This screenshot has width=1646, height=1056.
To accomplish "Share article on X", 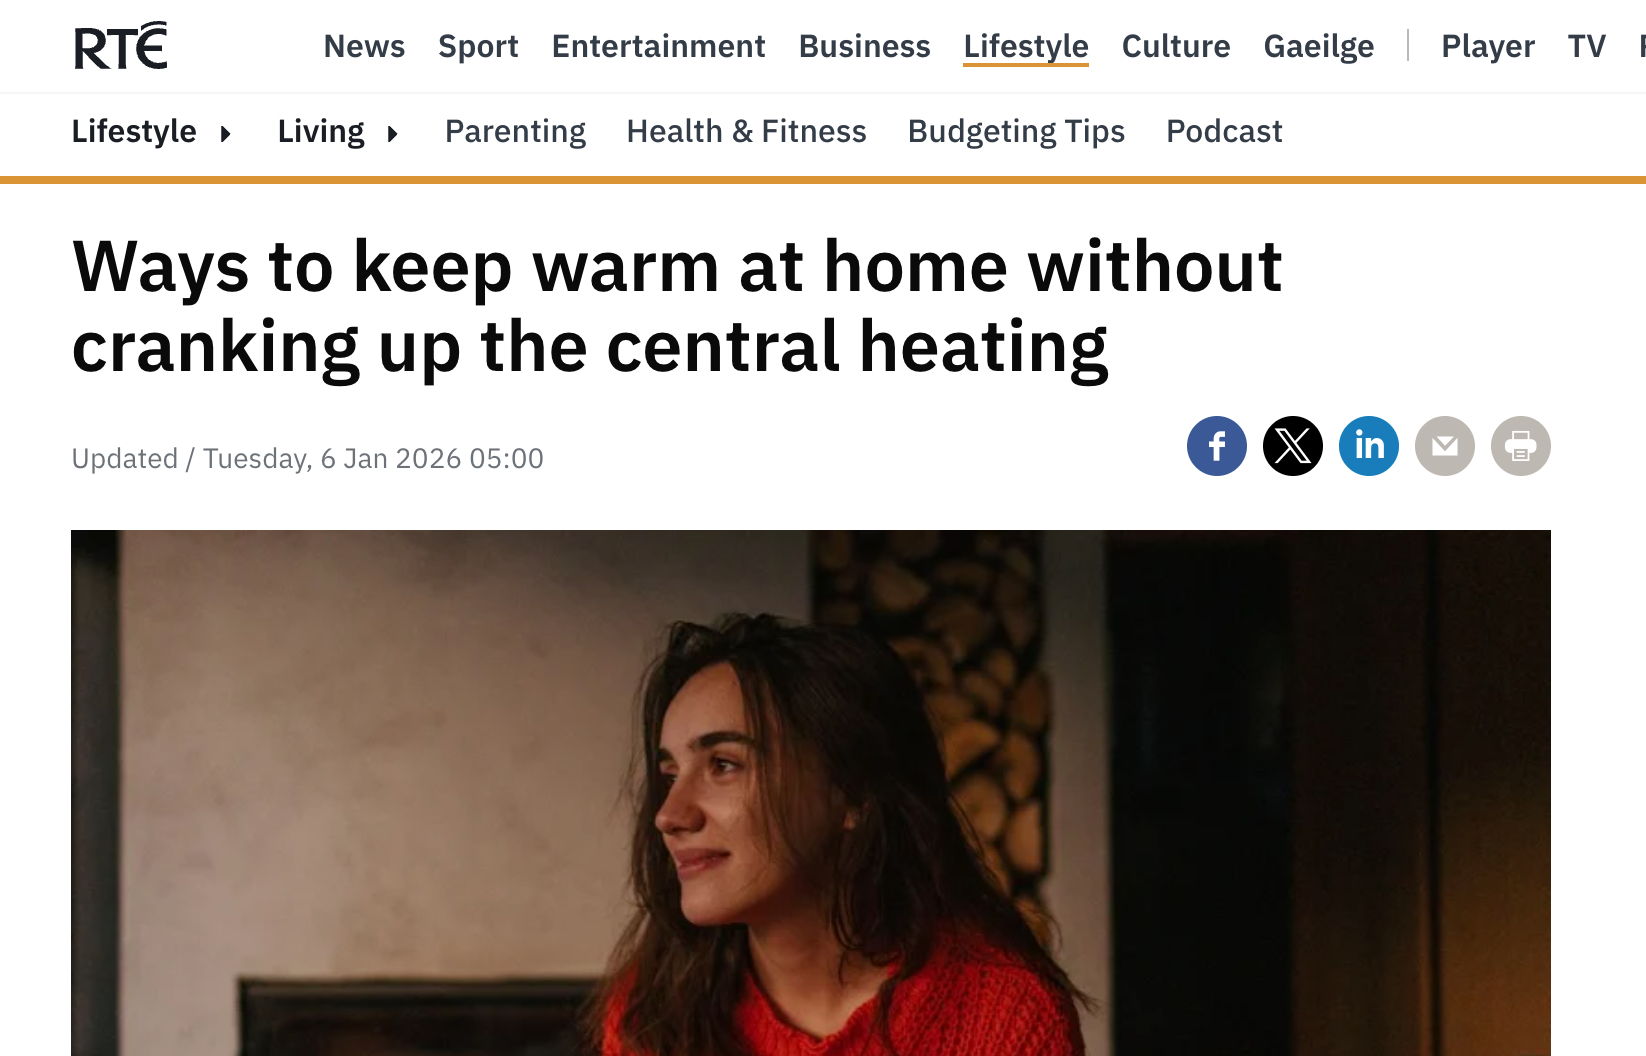I will pos(1292,446).
